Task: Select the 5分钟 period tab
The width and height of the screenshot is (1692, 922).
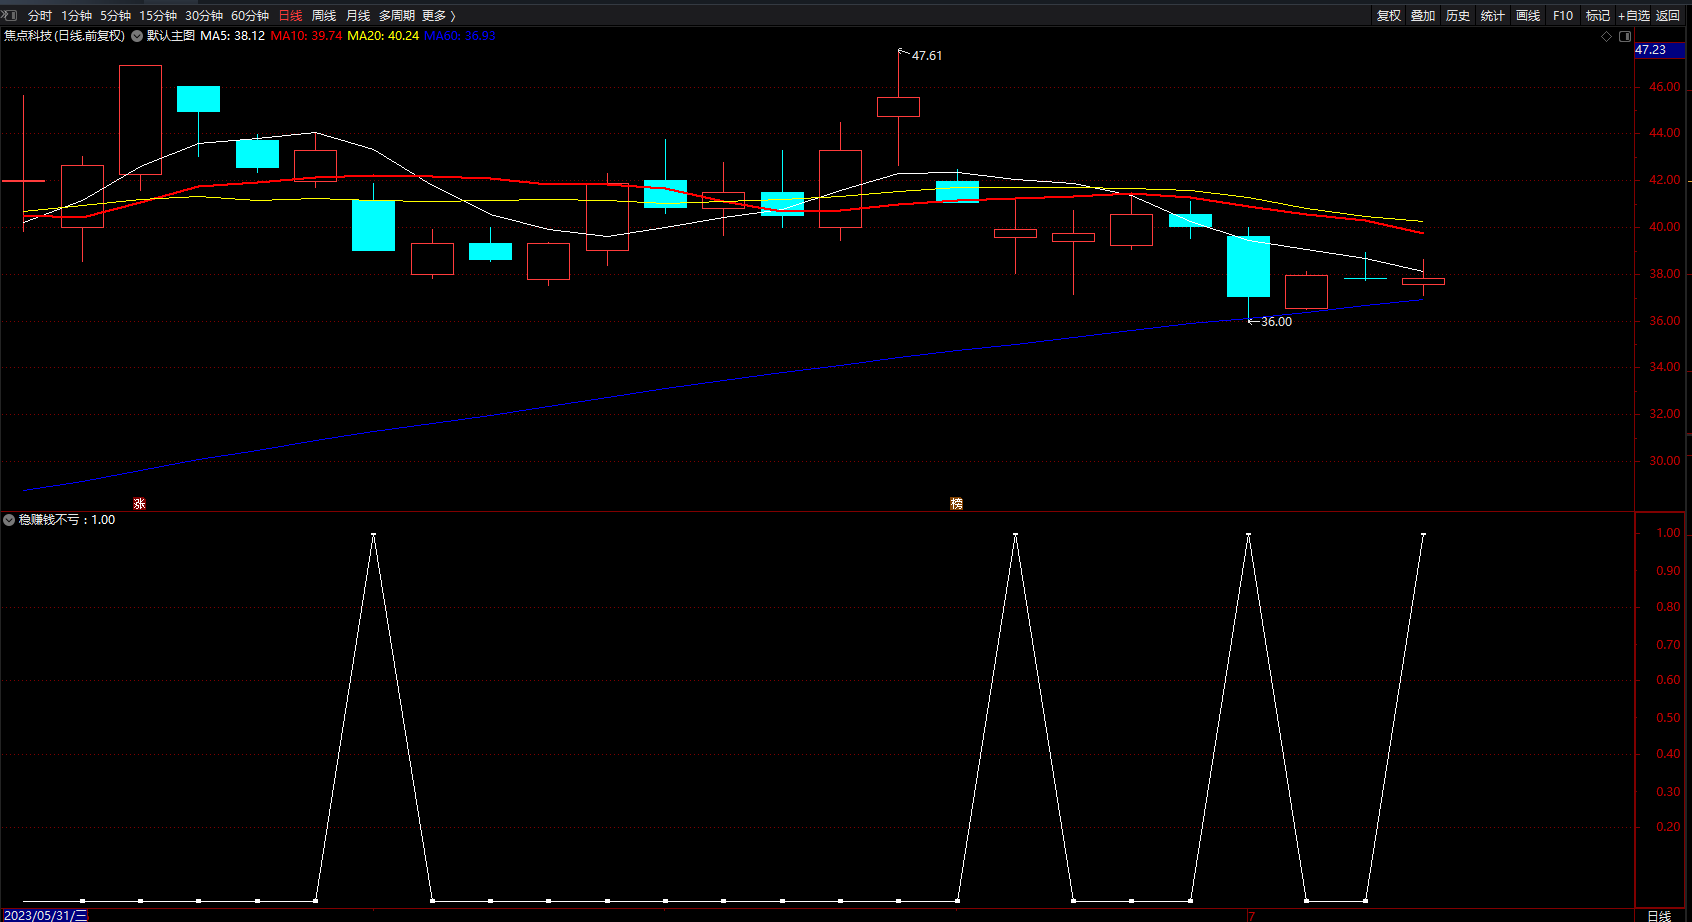Action: point(116,16)
